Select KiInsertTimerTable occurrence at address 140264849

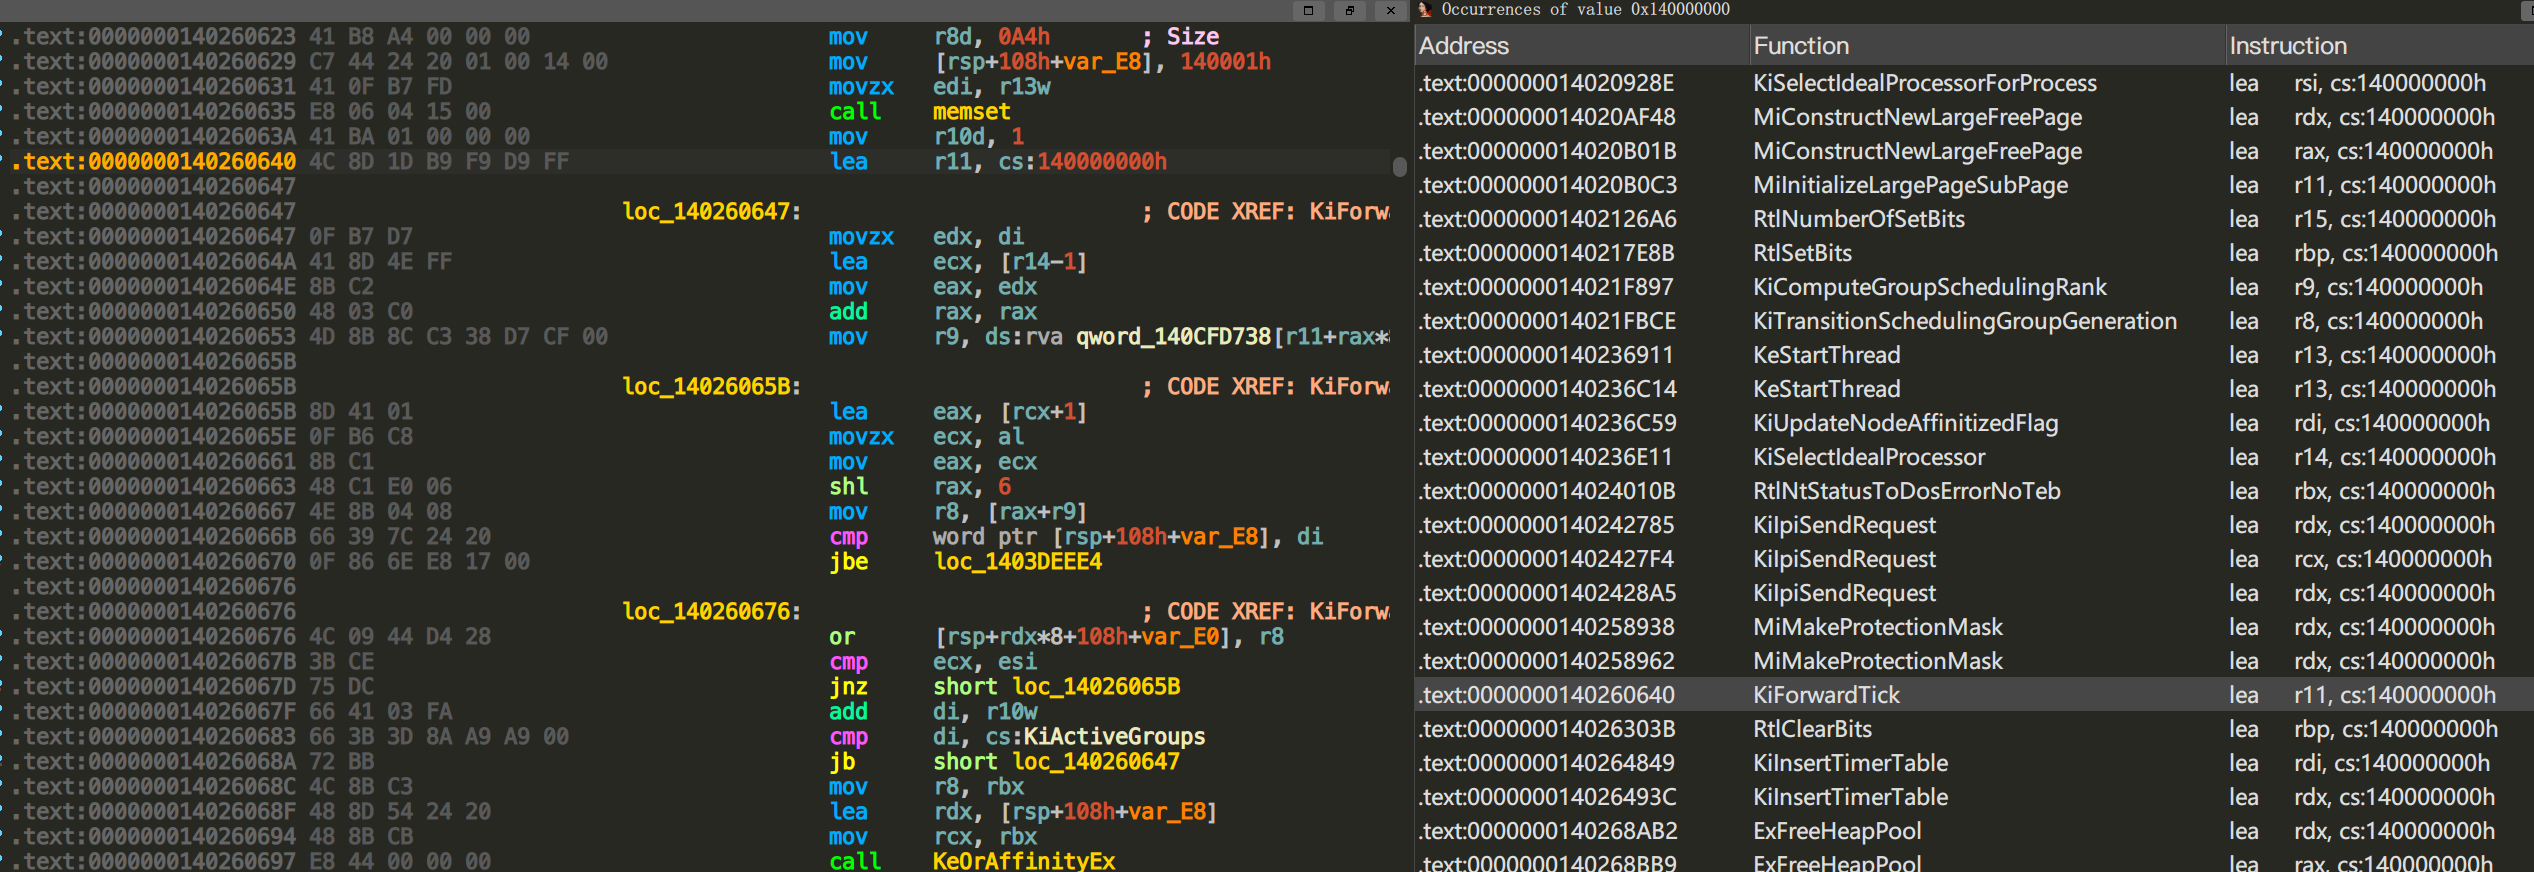point(1974,763)
